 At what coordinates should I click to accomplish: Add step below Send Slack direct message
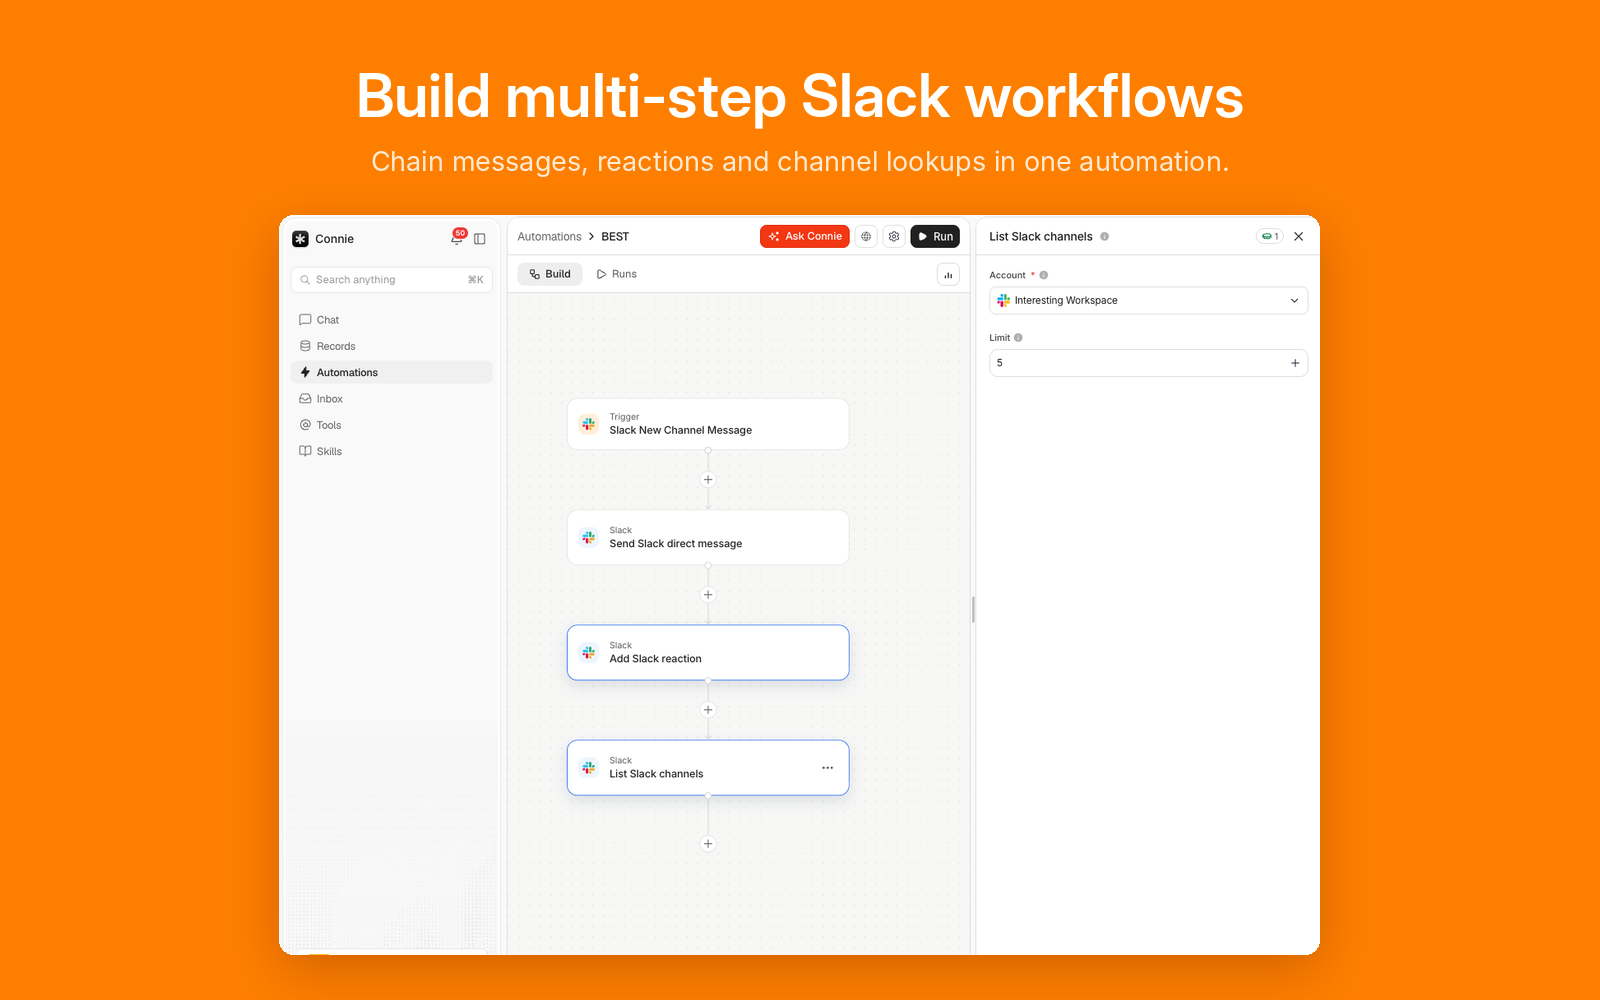pos(708,595)
